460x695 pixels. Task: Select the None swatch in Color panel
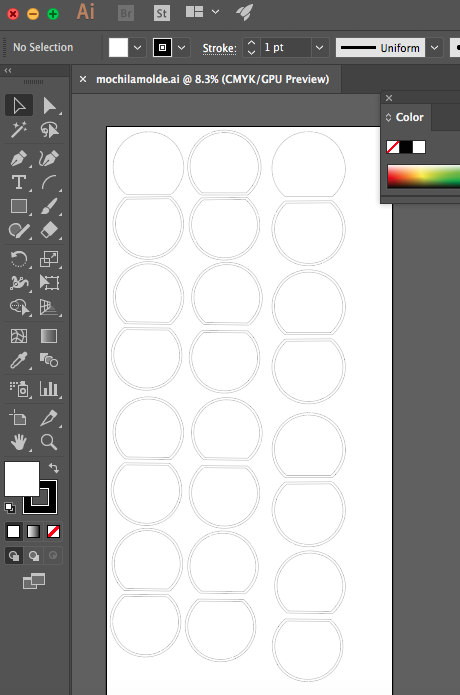(393, 147)
